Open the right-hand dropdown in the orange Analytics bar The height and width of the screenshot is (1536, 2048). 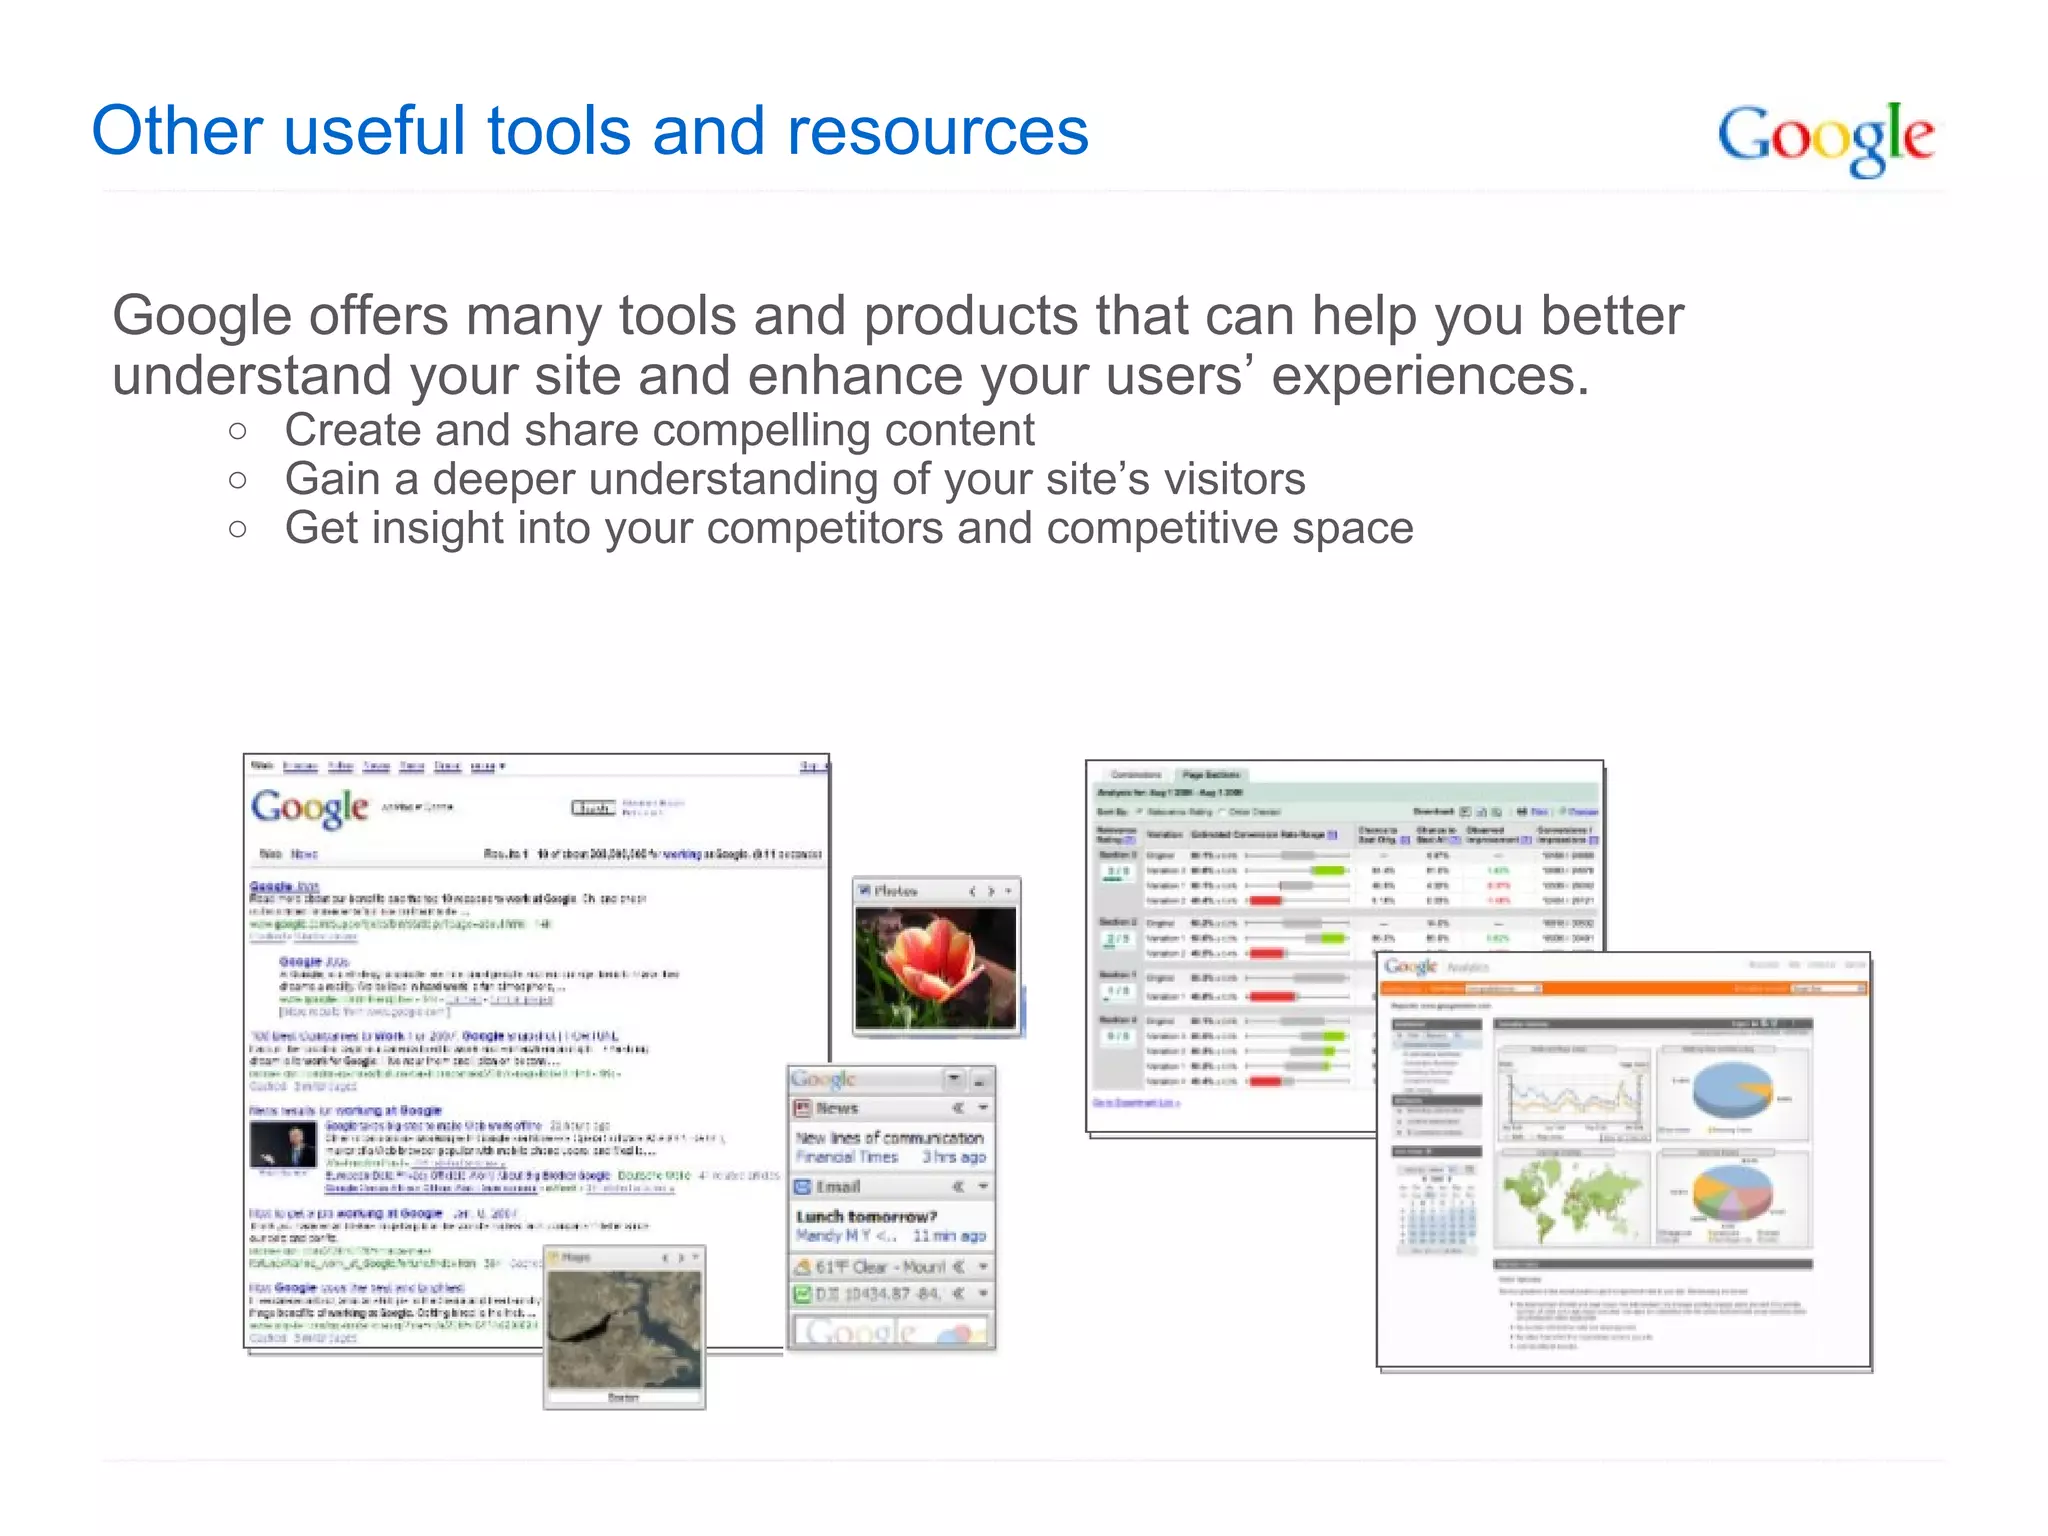point(1829,989)
